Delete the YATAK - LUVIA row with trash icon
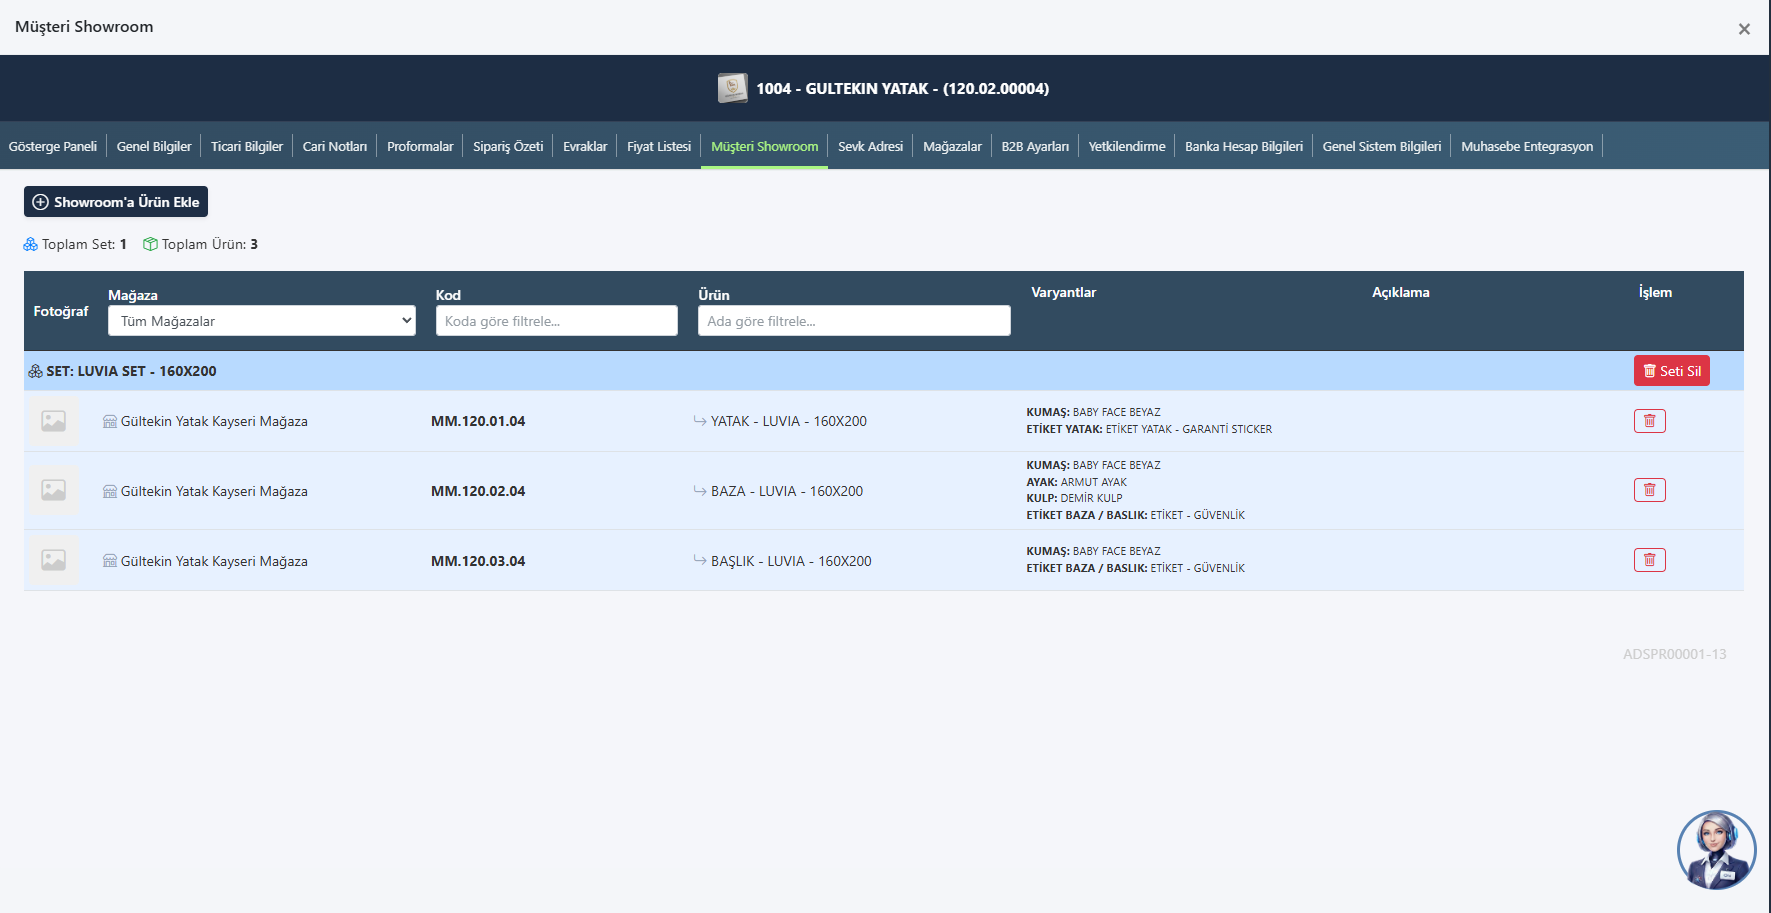1771x913 pixels. [x=1649, y=421]
